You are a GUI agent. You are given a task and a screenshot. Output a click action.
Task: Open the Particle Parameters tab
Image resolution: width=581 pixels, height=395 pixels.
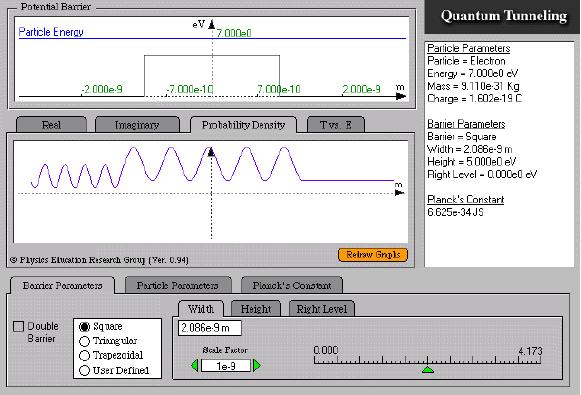178,285
